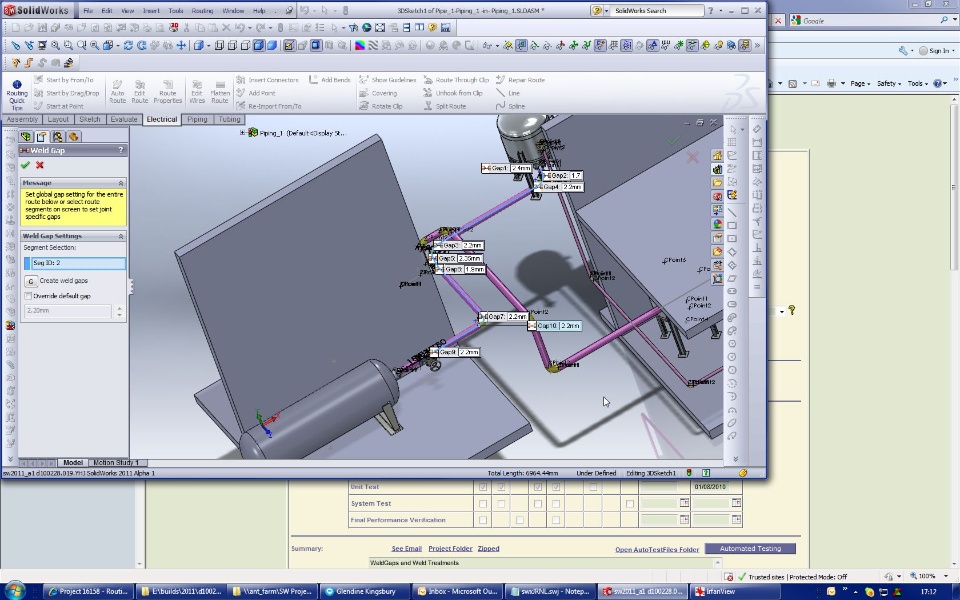Switch to the Piping tab
This screenshot has height=600, width=960.
click(197, 119)
